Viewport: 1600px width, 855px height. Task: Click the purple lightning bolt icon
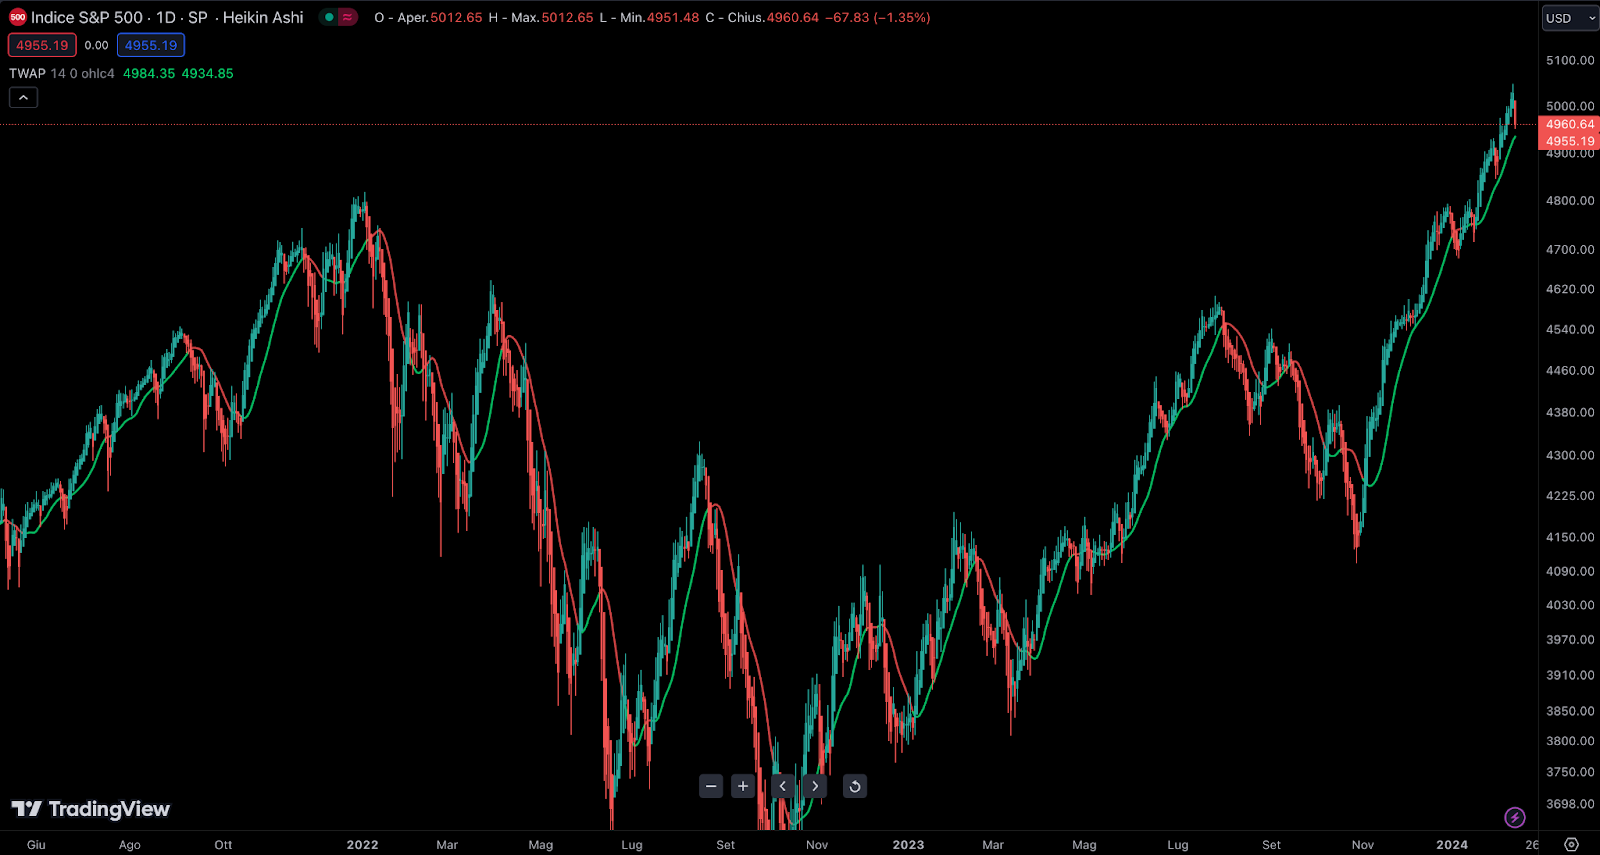(x=1515, y=817)
